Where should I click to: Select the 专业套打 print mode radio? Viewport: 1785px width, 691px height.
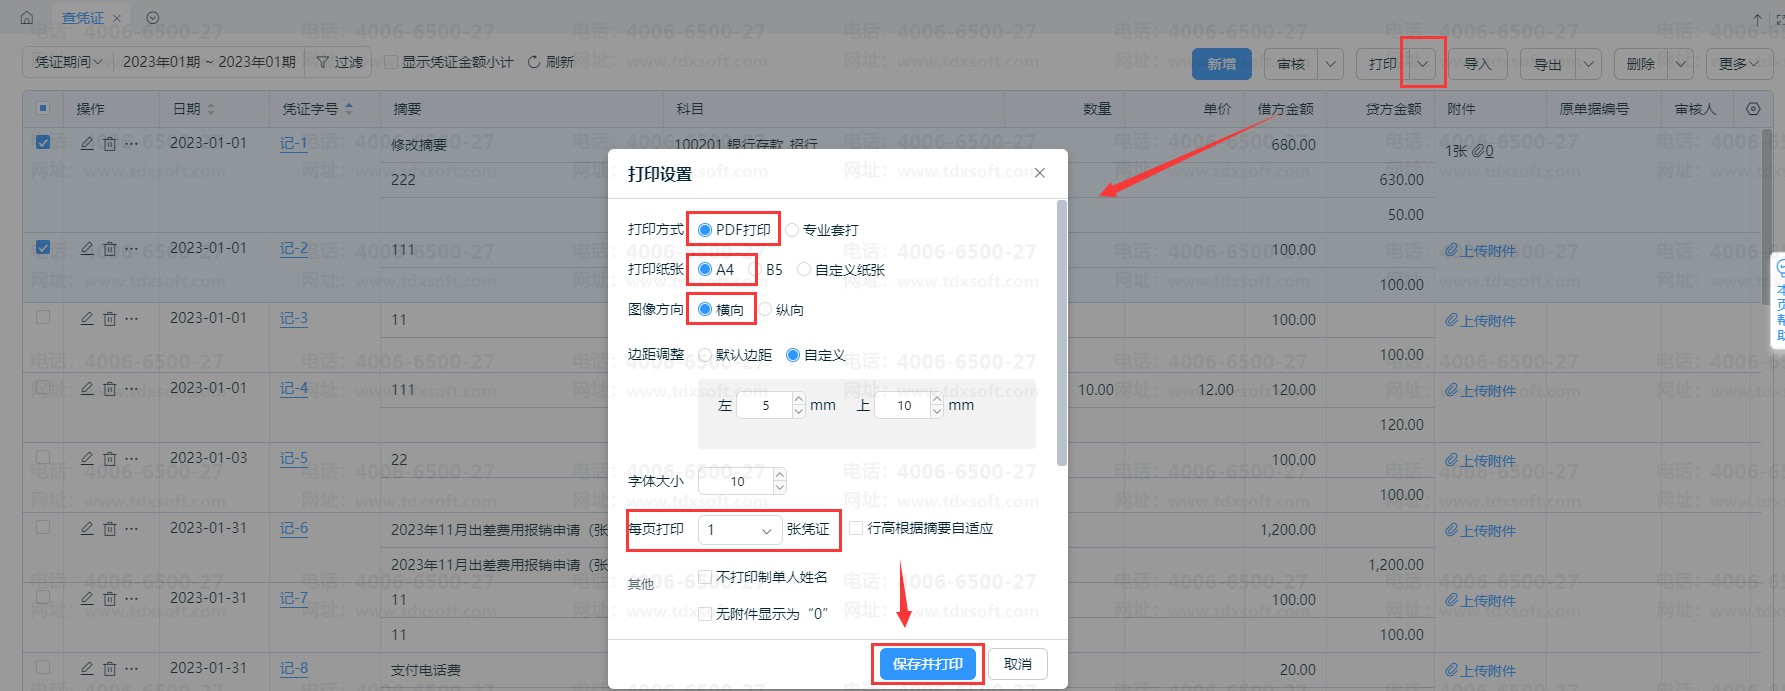(792, 230)
